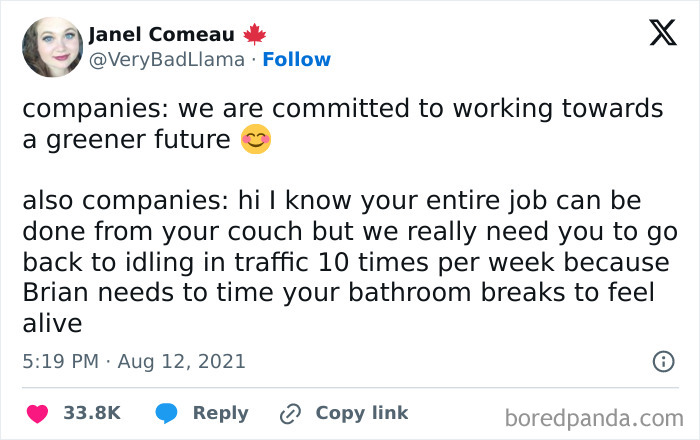Screen dimensions: 700x440
Task: Click the boredpanda.com watermark
Action: point(598,415)
